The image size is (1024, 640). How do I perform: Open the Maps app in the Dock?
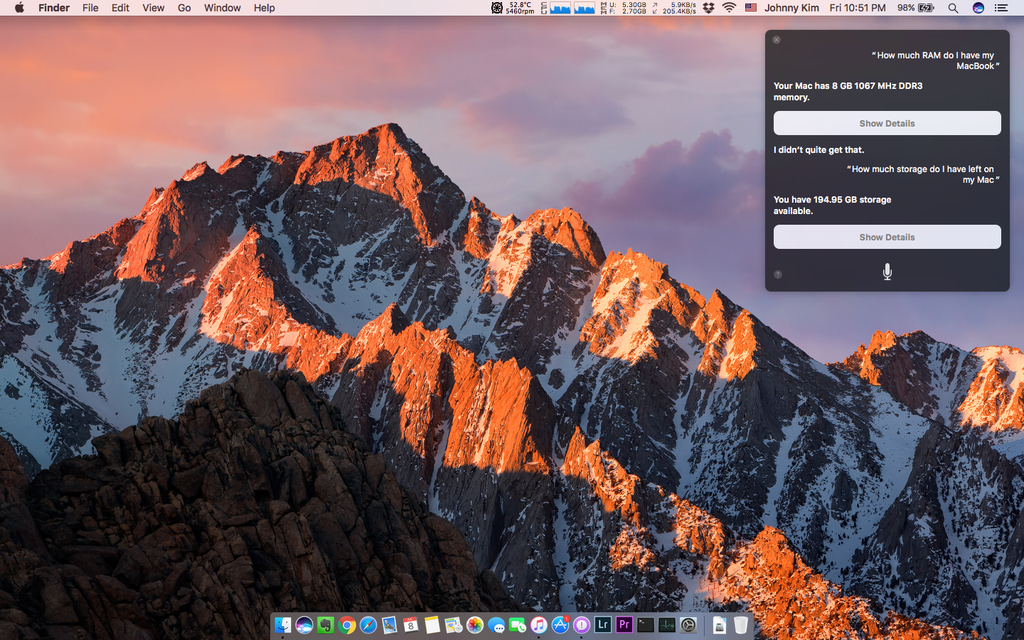tap(453, 625)
